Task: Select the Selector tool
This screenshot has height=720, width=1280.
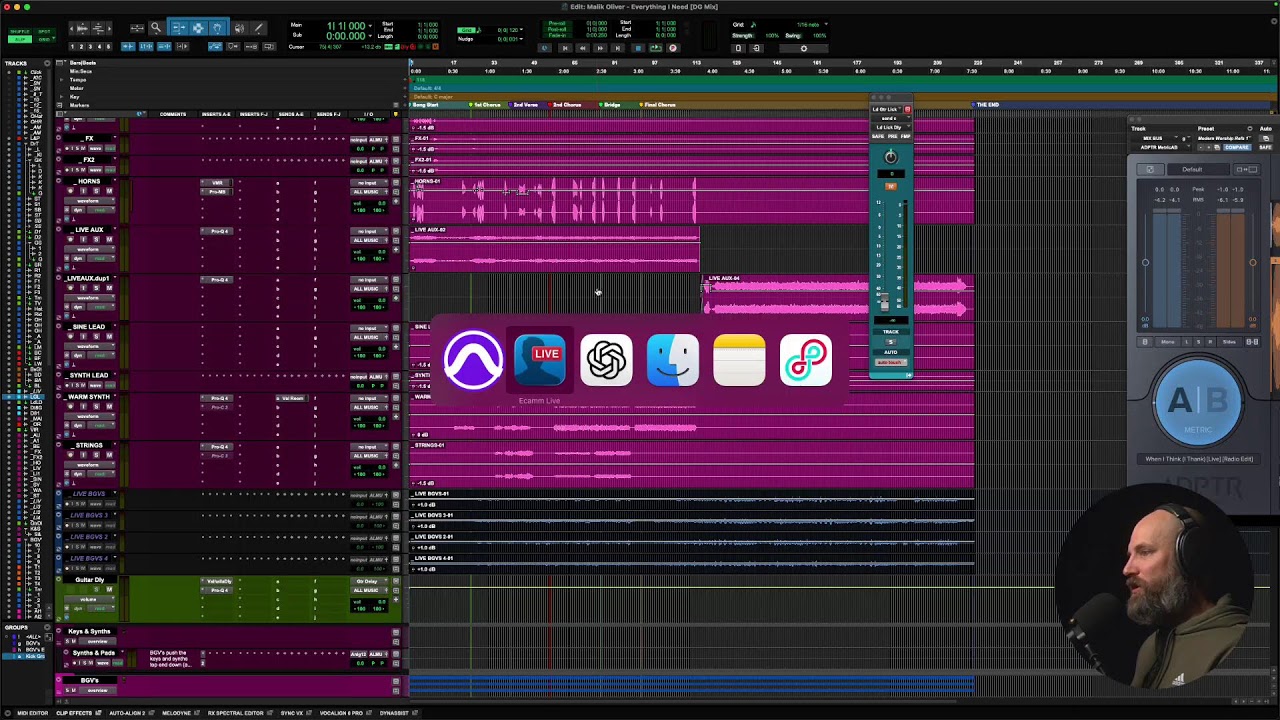Action: [x=198, y=28]
